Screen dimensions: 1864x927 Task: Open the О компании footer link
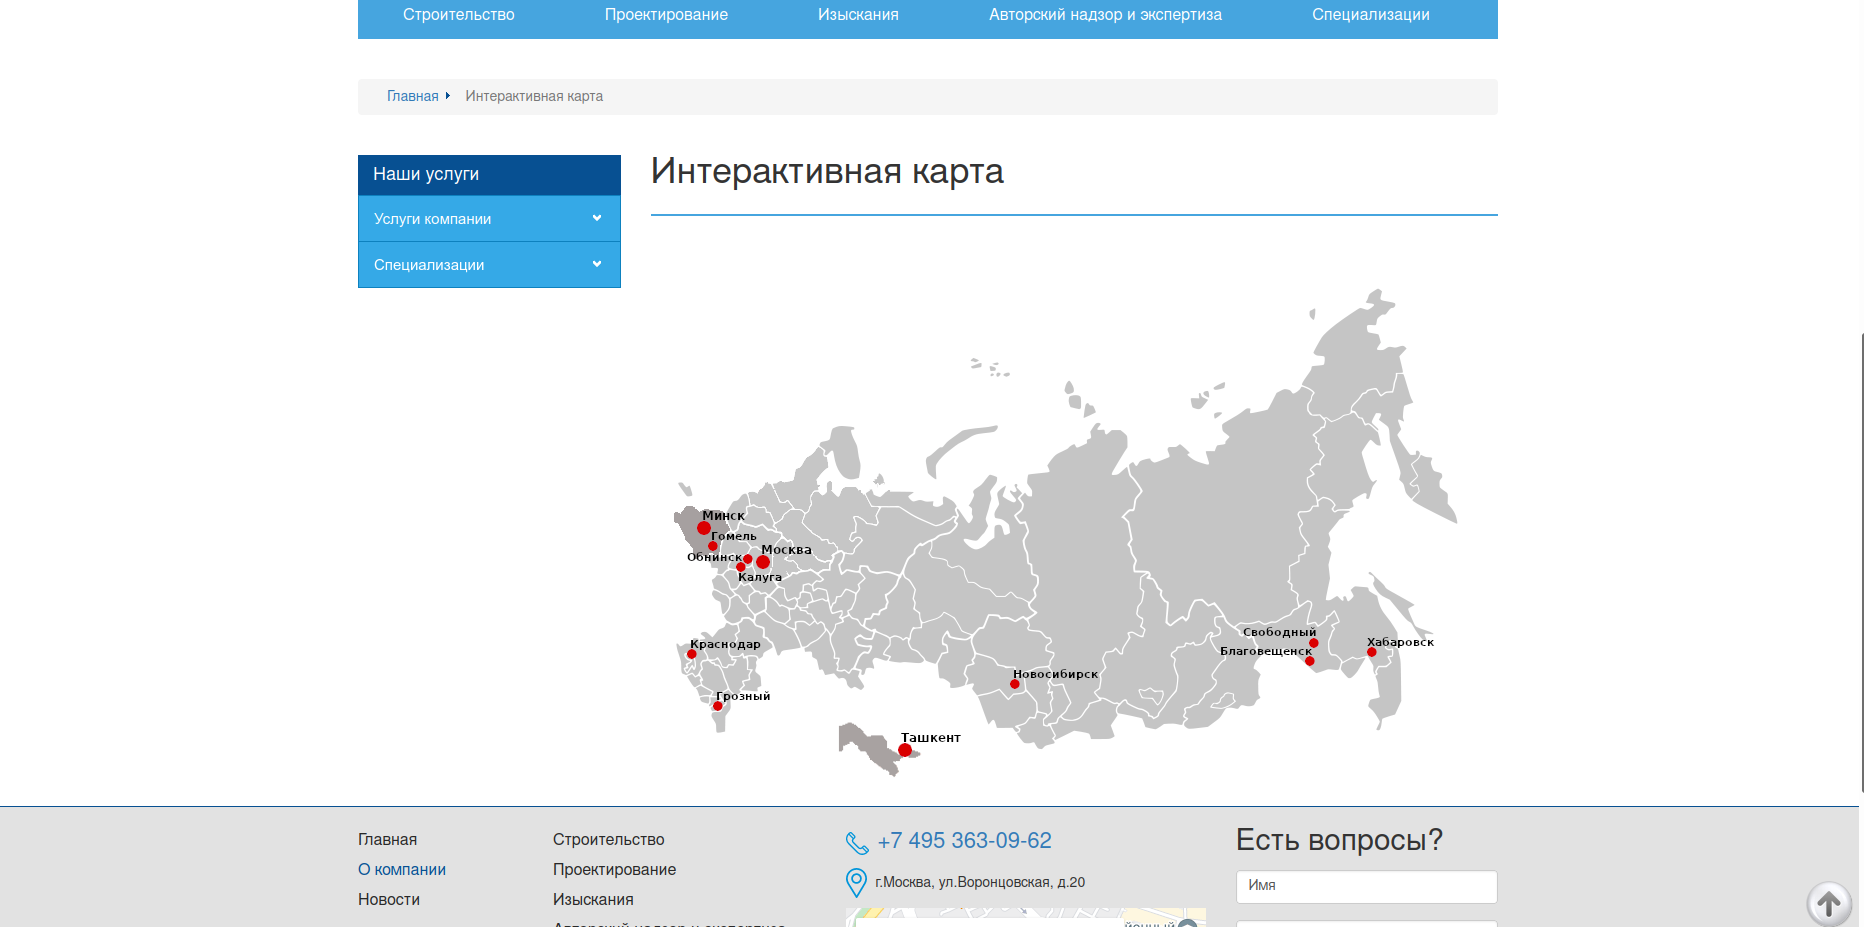coord(402,870)
